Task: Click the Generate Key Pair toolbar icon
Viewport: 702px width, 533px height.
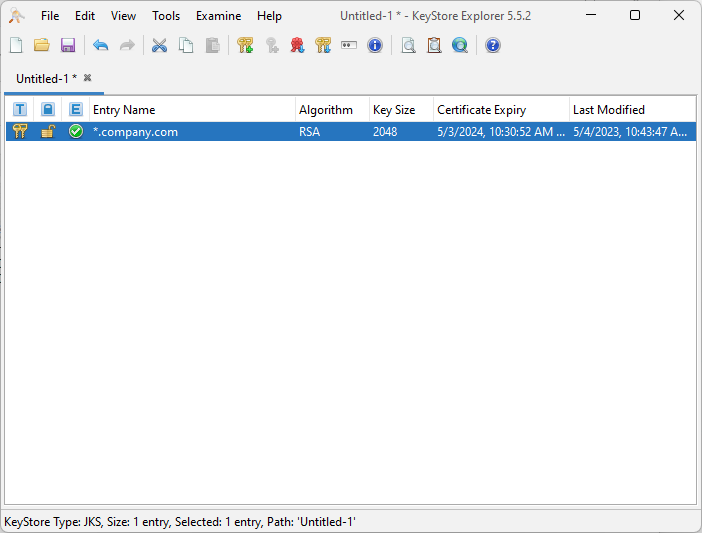Action: [245, 45]
